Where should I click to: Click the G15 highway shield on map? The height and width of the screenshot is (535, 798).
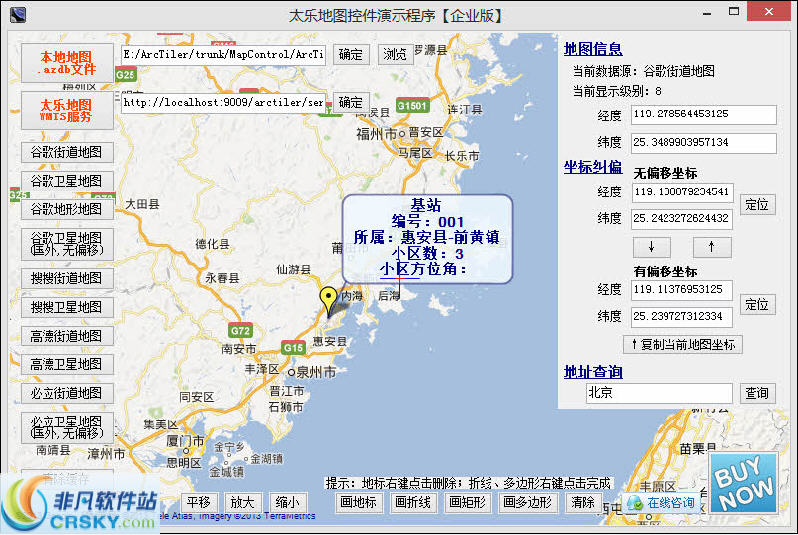(x=293, y=348)
